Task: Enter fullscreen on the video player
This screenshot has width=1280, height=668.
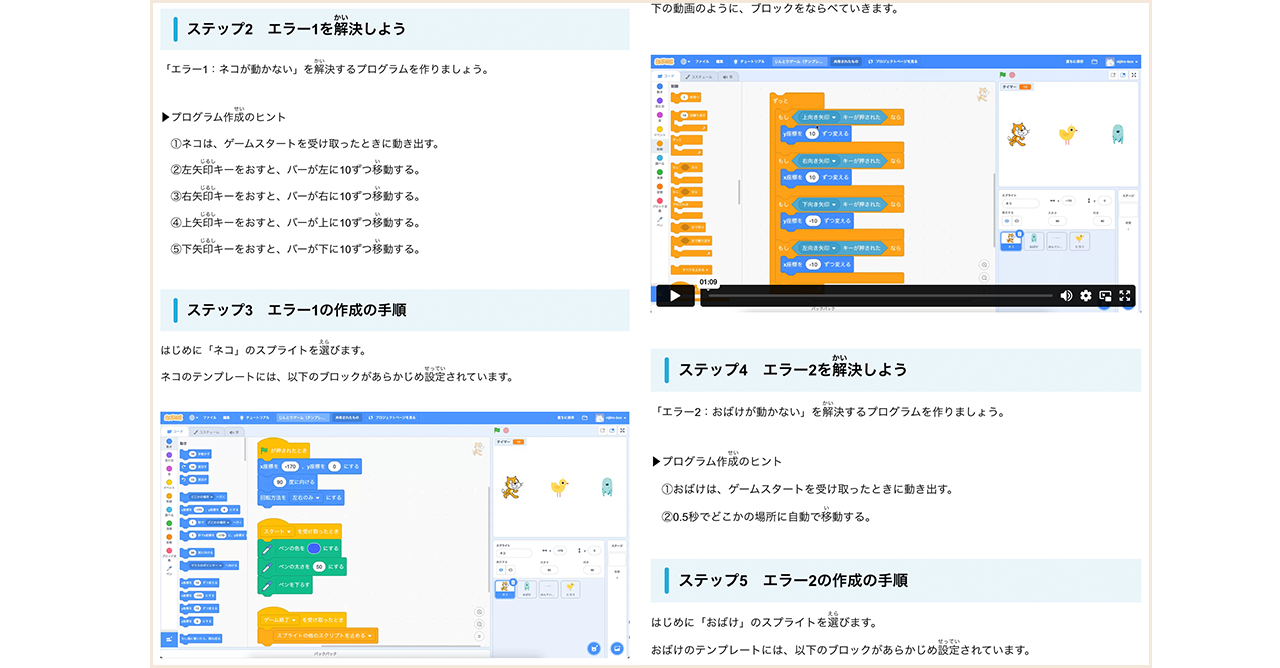Action: pyautogui.click(x=1125, y=296)
